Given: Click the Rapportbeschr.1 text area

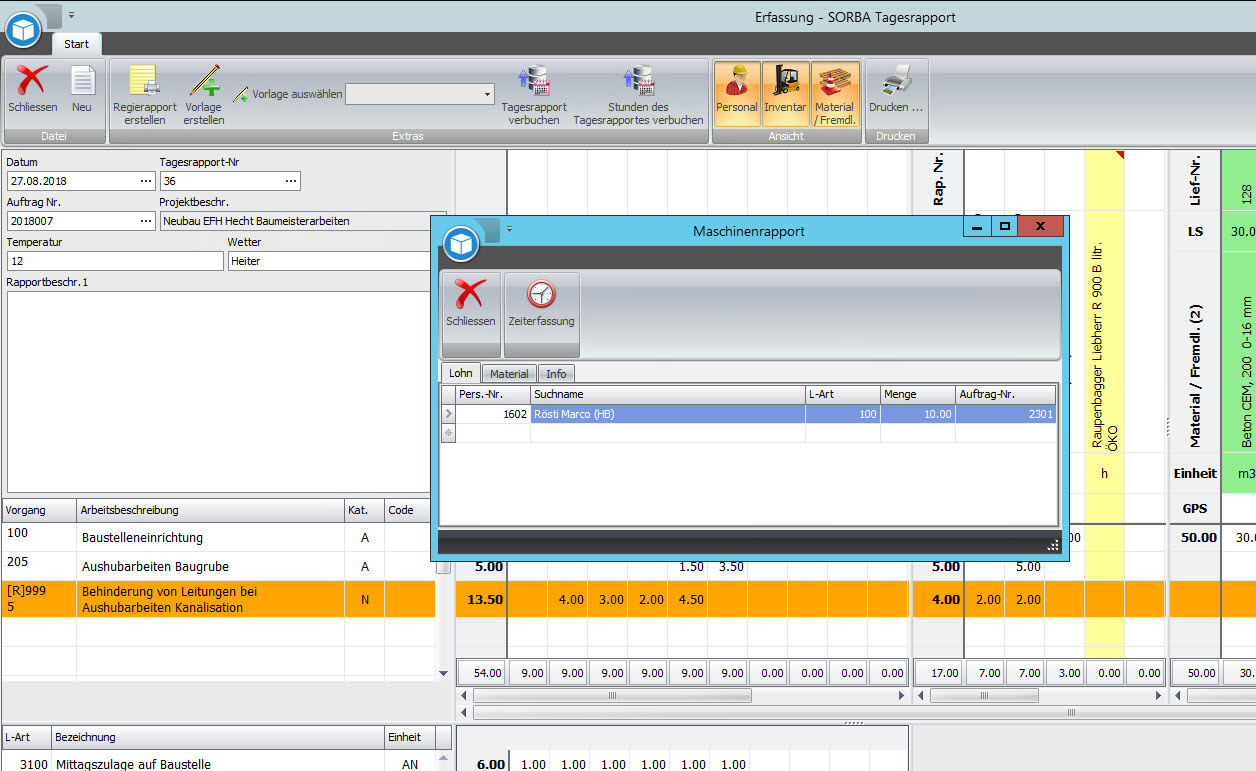Looking at the screenshot, I should (x=219, y=391).
